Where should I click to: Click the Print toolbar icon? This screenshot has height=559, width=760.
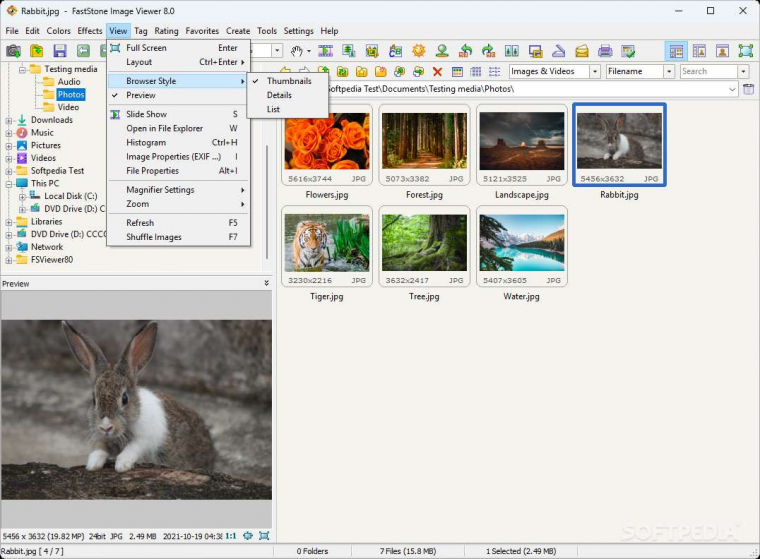pos(604,51)
